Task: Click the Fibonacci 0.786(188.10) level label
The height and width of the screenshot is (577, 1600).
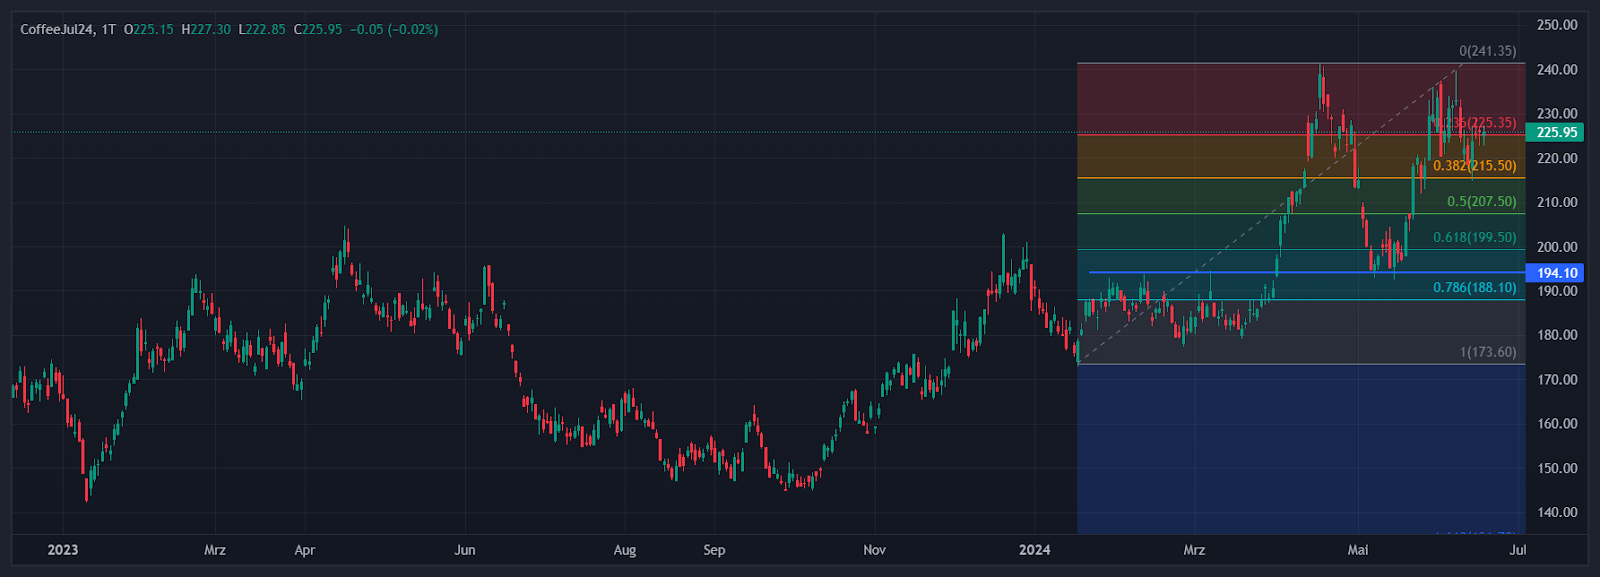Action: (x=1474, y=288)
